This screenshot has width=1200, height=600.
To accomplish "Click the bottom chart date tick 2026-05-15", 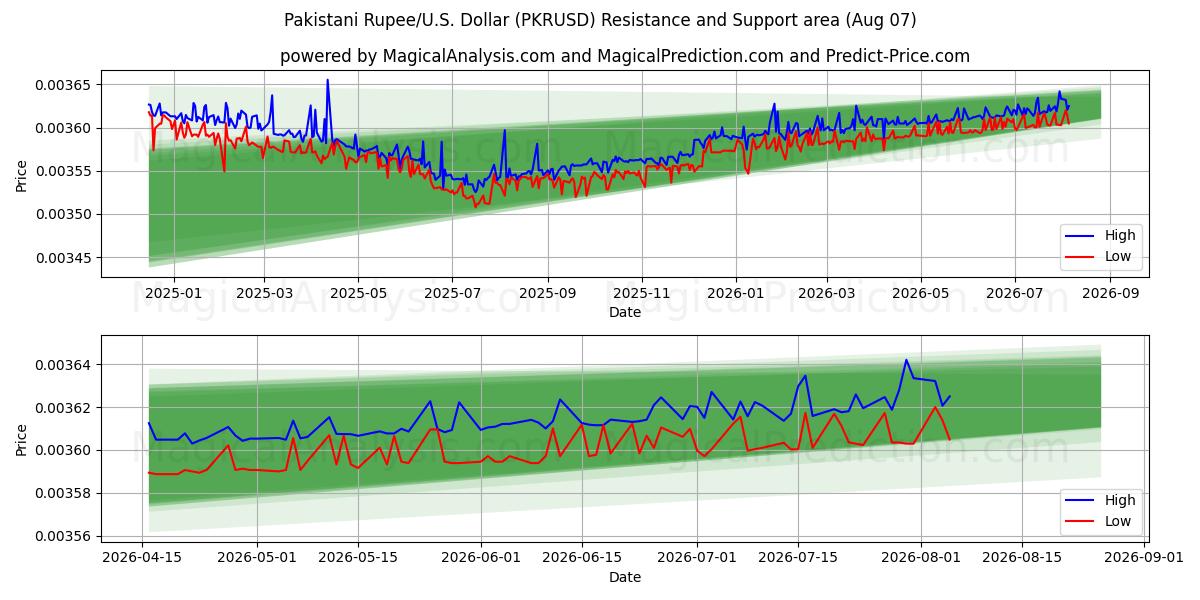I will pyautogui.click(x=359, y=558).
